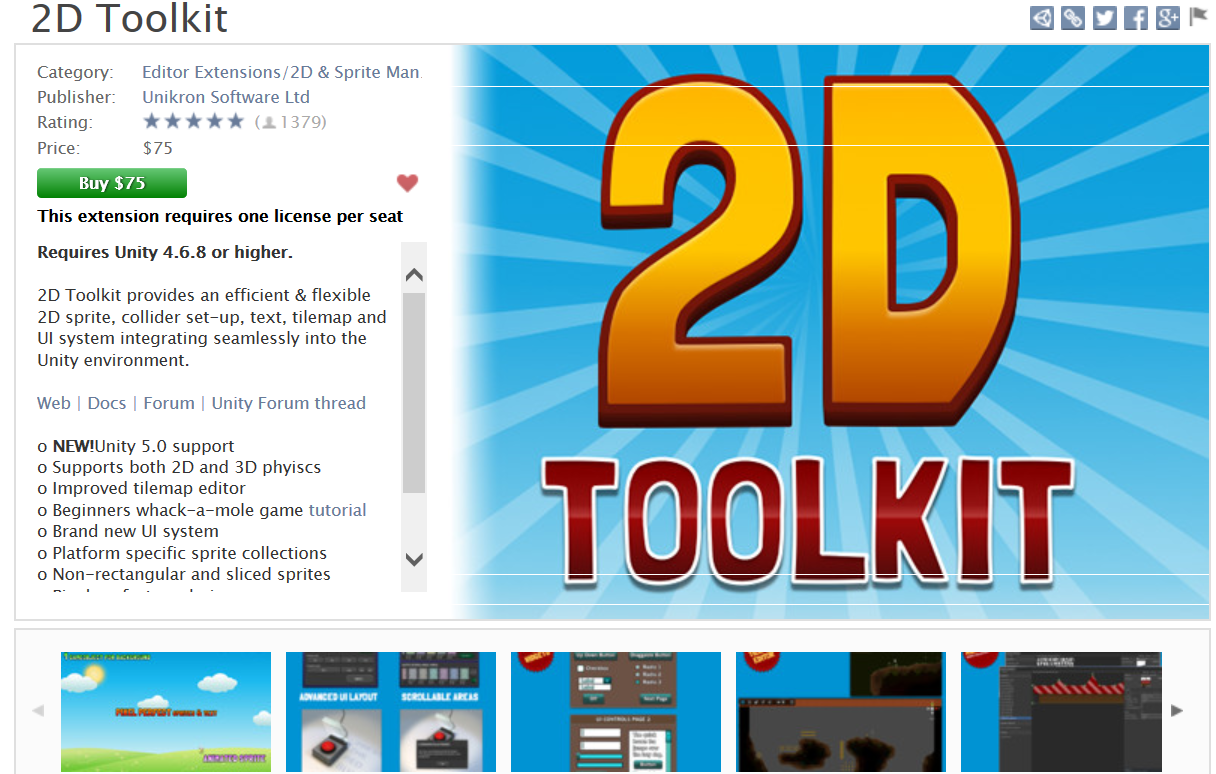Go to previous screenshots with left arrow

click(38, 711)
